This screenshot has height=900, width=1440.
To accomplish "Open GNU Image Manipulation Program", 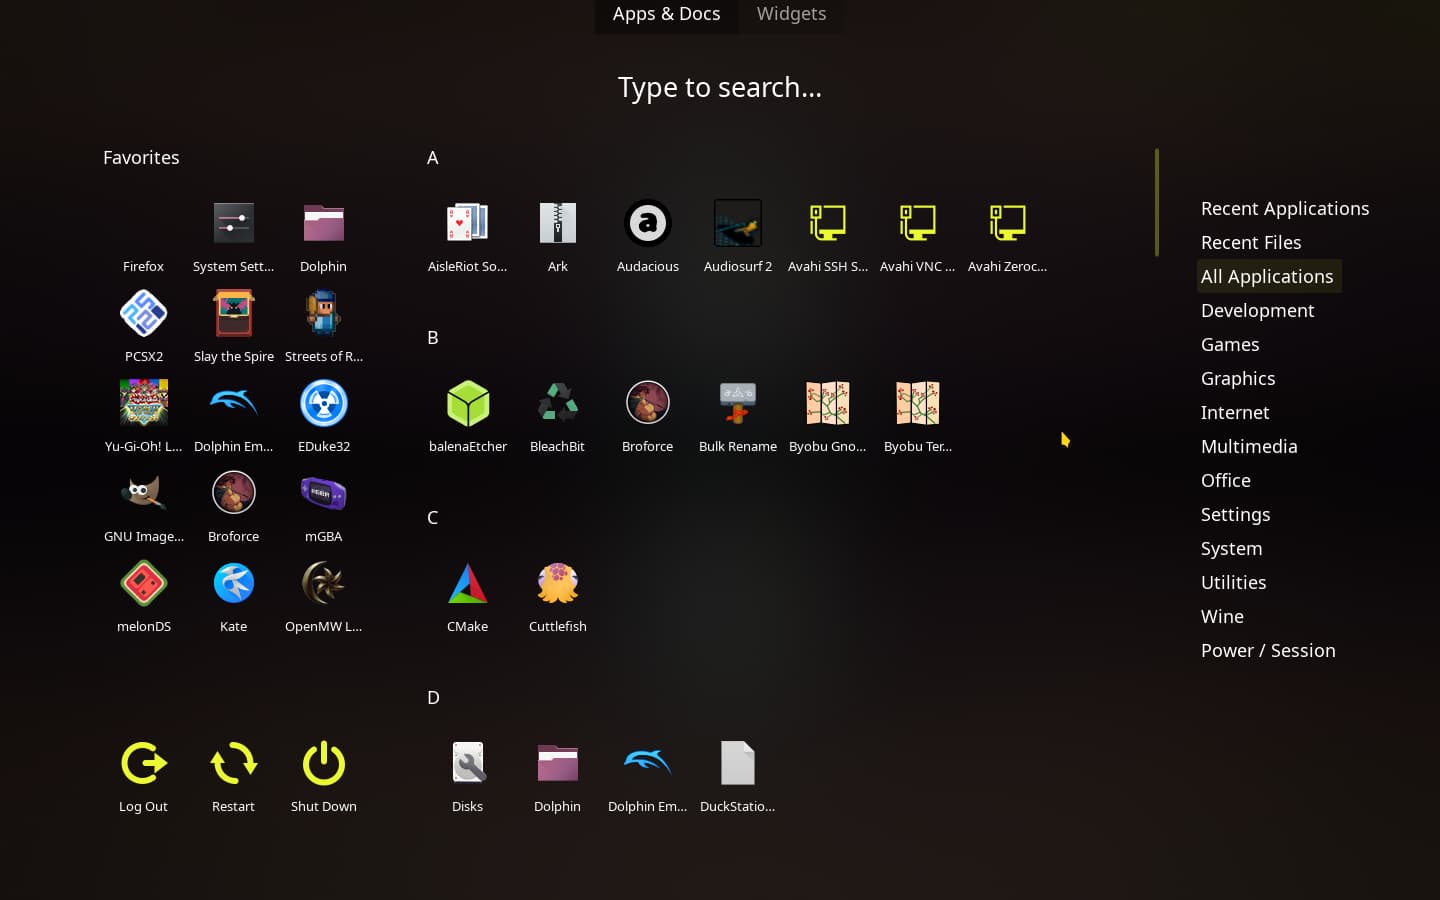I will (x=143, y=507).
